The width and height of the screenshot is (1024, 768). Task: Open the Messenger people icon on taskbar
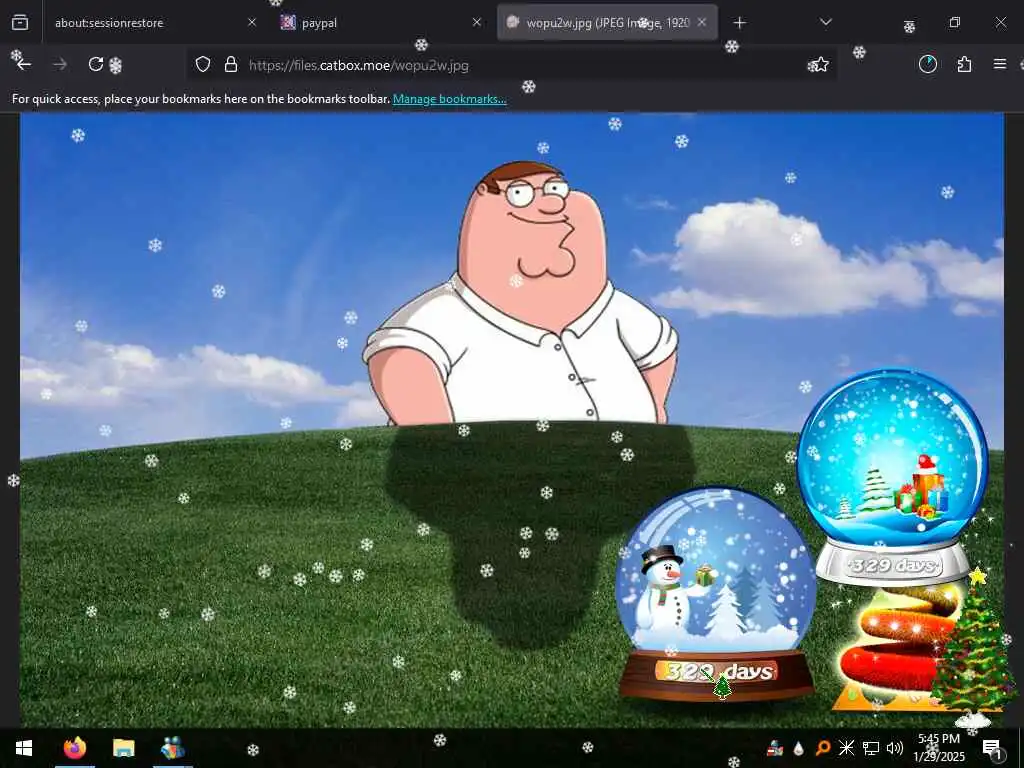pos(172,748)
